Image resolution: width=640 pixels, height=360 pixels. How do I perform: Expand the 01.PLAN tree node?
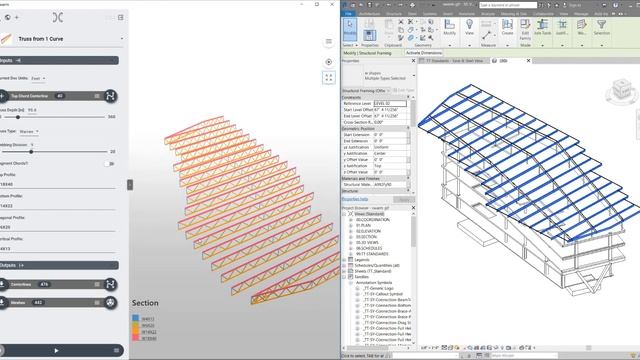coord(351,225)
